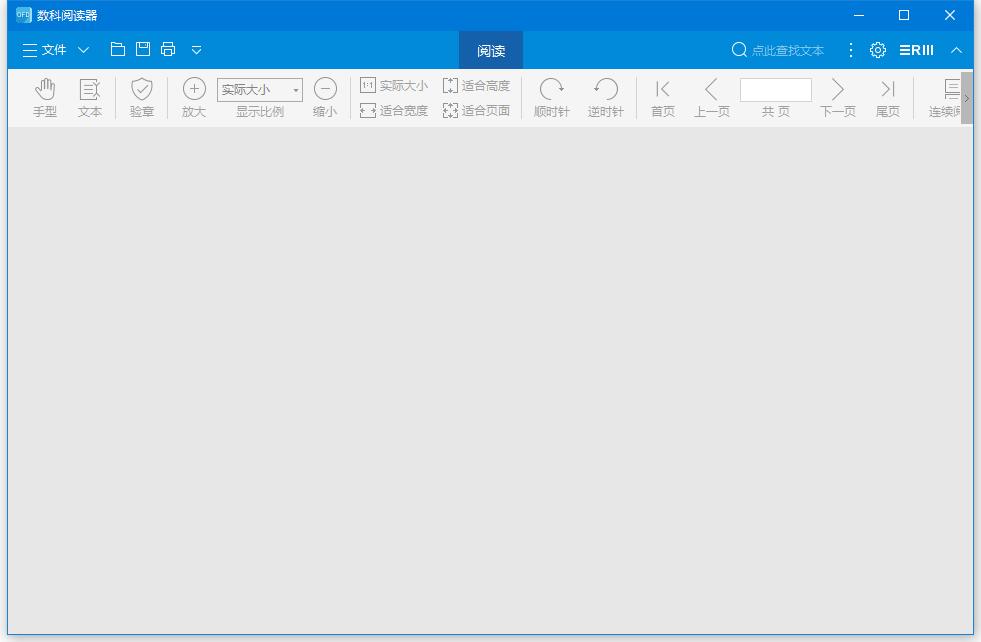
Task: Collapse the ribbon with the up chevron
Action: pos(956,50)
